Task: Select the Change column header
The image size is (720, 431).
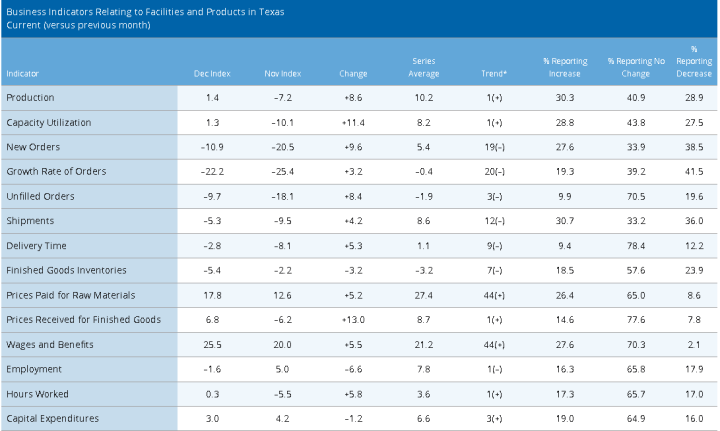Action: pos(353,73)
